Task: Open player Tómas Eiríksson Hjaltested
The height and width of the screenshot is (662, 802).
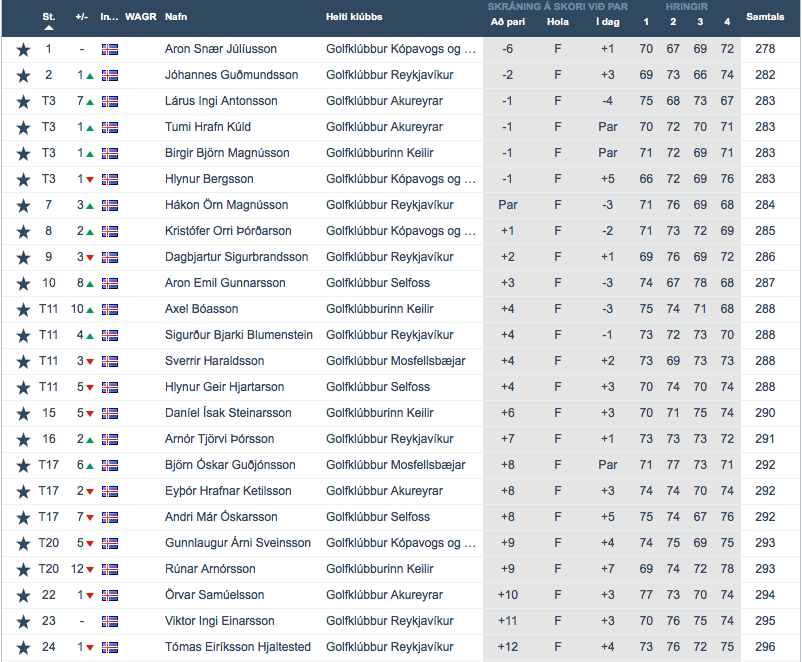Action: (x=238, y=647)
